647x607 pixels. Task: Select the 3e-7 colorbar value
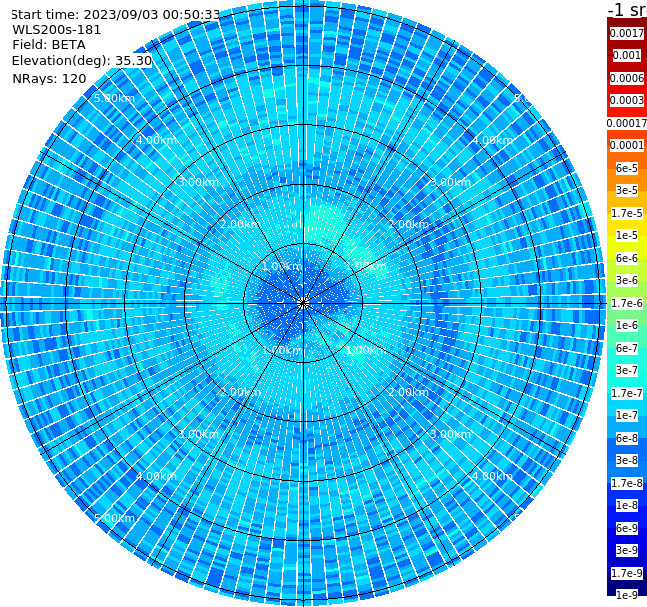pos(627,370)
